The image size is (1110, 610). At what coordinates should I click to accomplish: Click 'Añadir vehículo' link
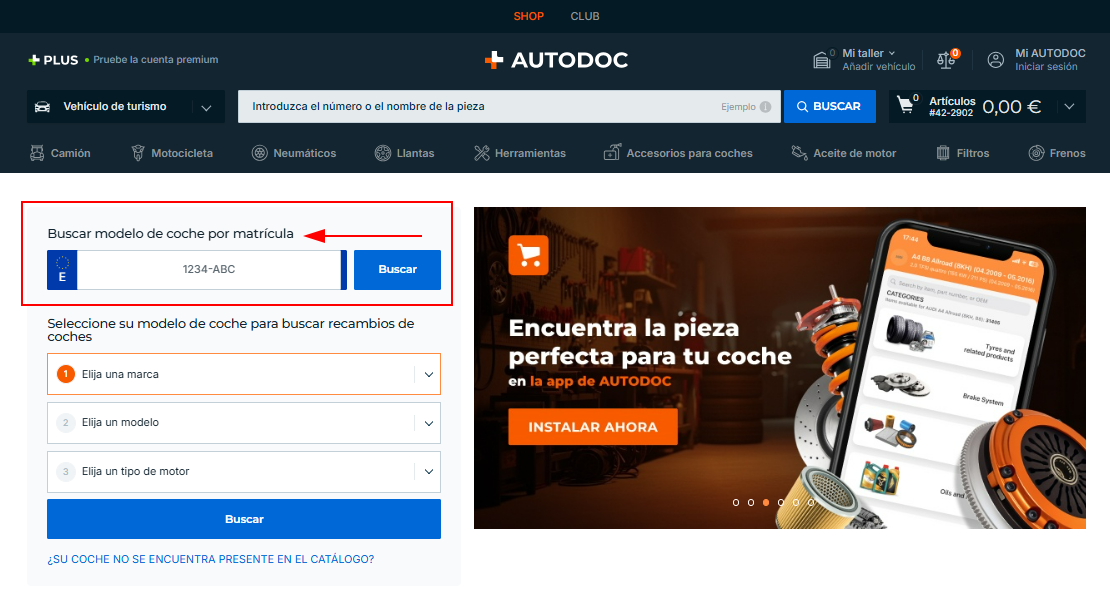click(879, 67)
